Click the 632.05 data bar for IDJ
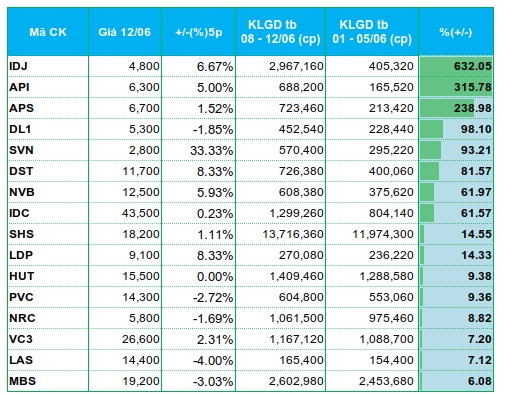506x395 pixels. click(456, 66)
